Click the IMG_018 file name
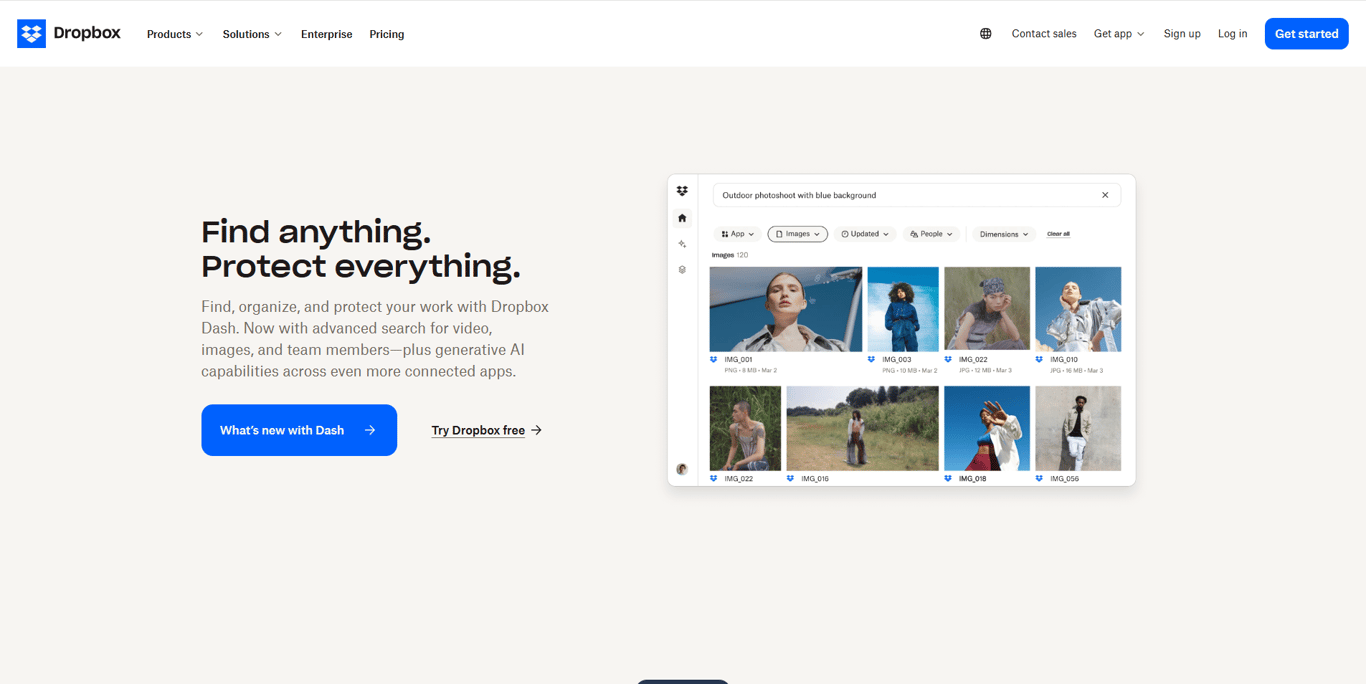The height and width of the screenshot is (684, 1366). click(x=973, y=479)
